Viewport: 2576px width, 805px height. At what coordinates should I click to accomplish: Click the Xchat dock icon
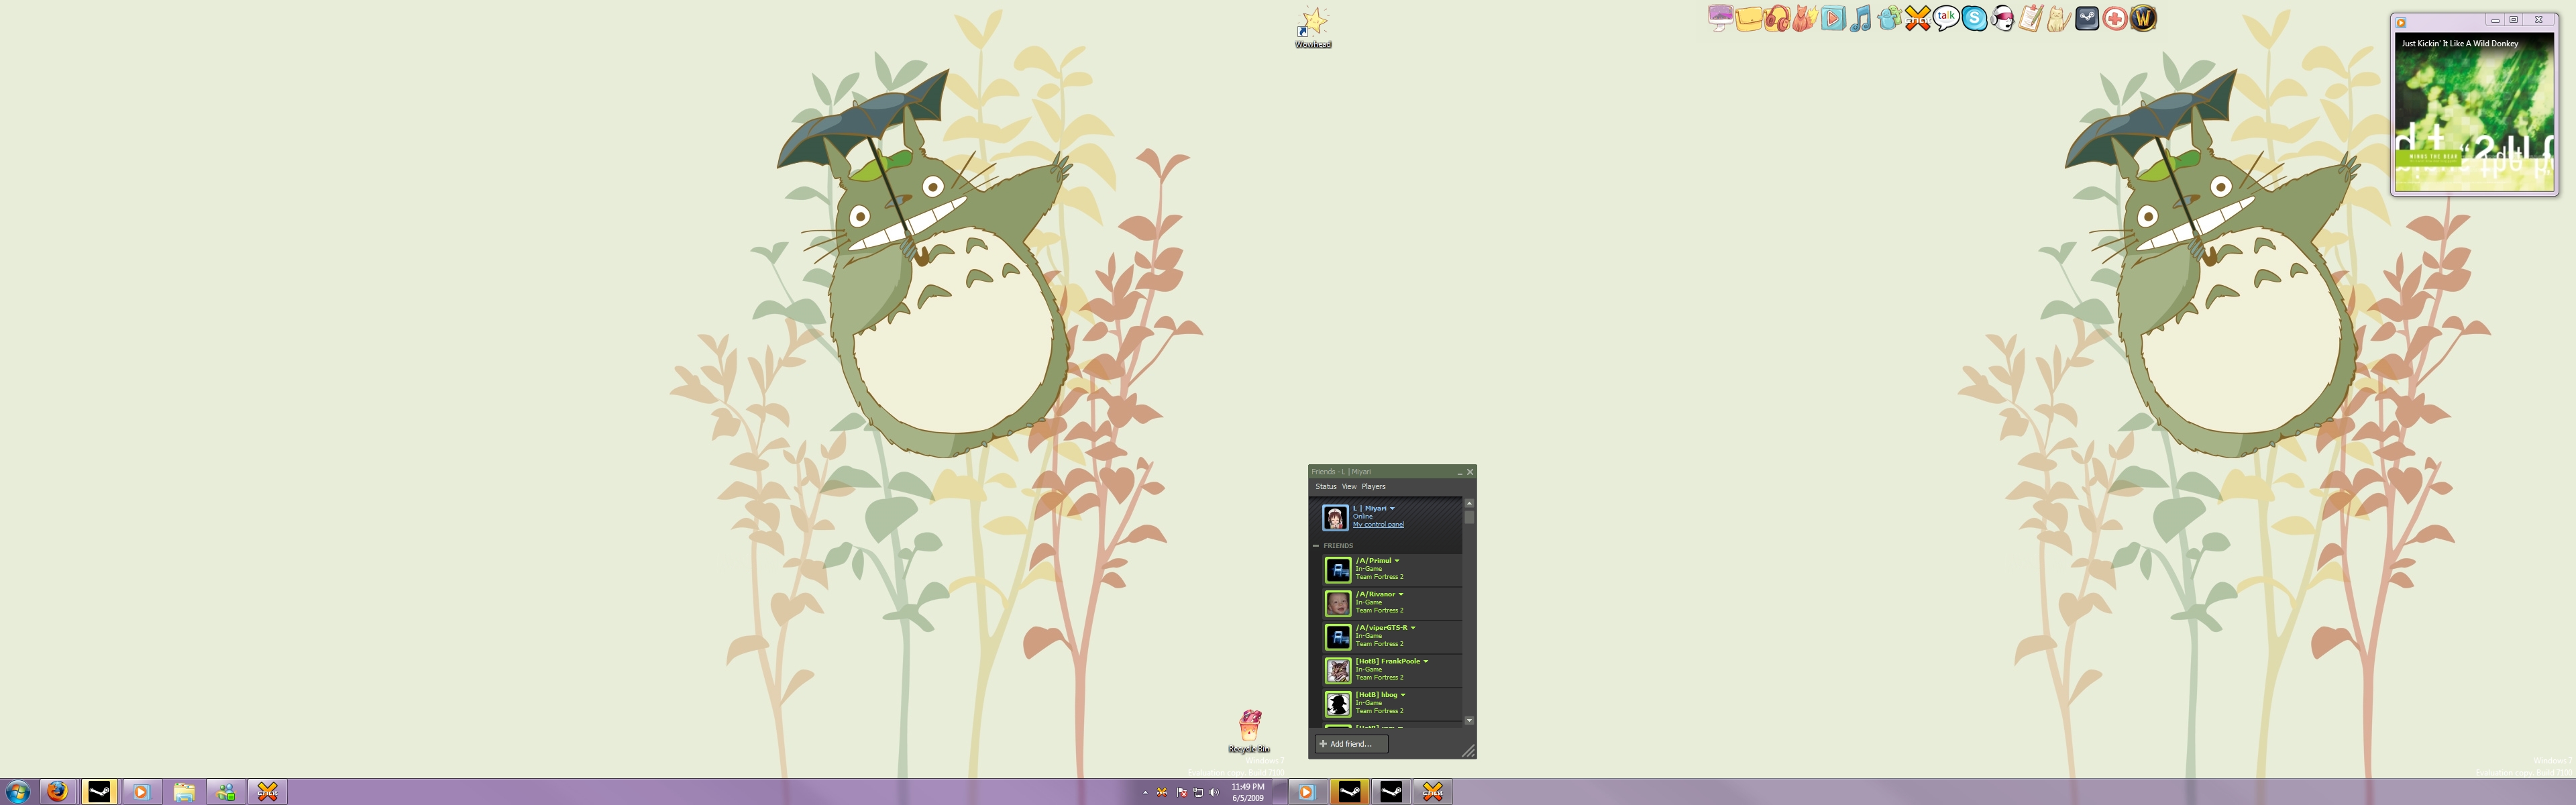tap(1917, 19)
